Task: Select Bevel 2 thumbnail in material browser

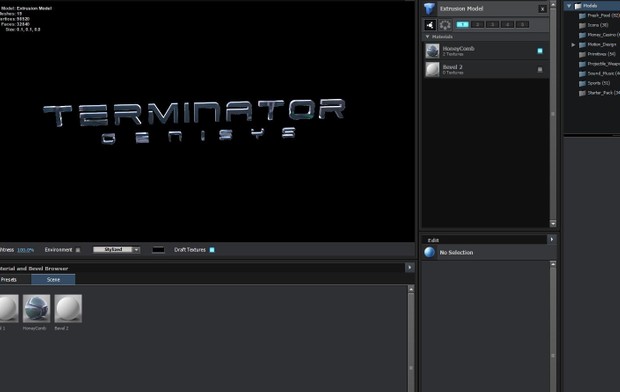Action: click(68, 309)
